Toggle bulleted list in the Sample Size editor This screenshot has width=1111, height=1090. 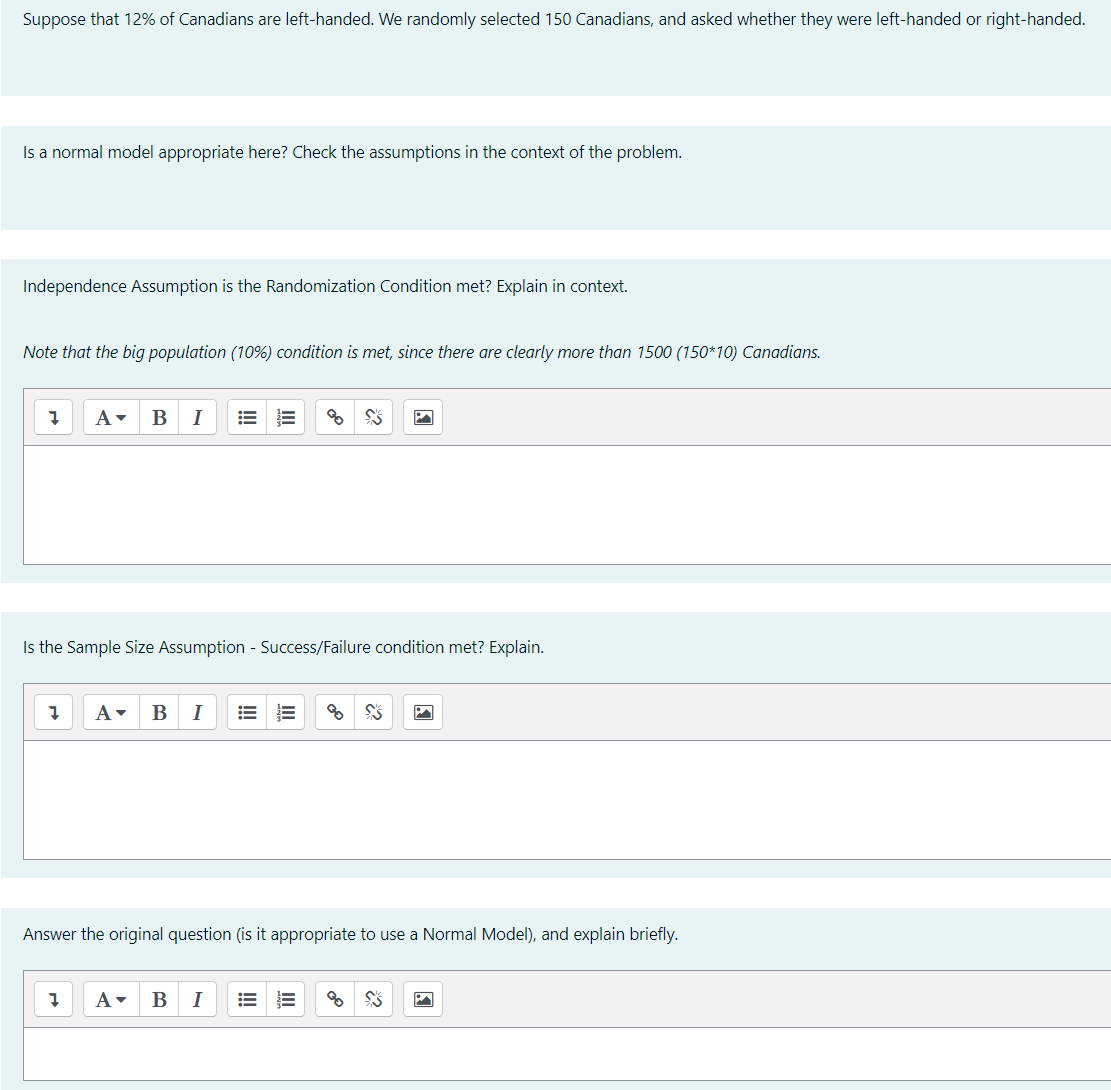[247, 712]
